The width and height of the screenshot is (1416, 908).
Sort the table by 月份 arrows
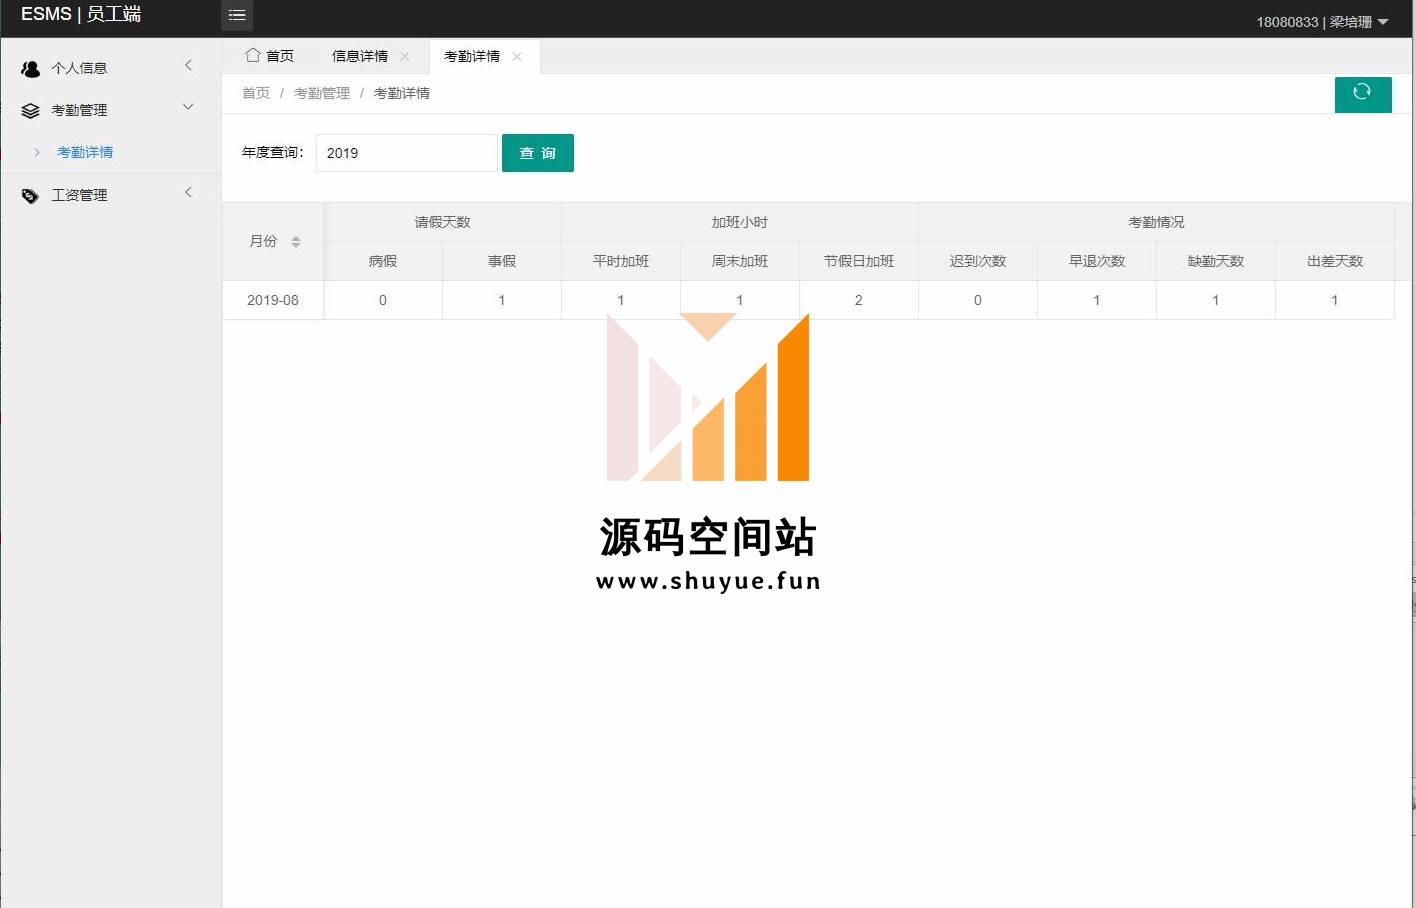tap(296, 242)
